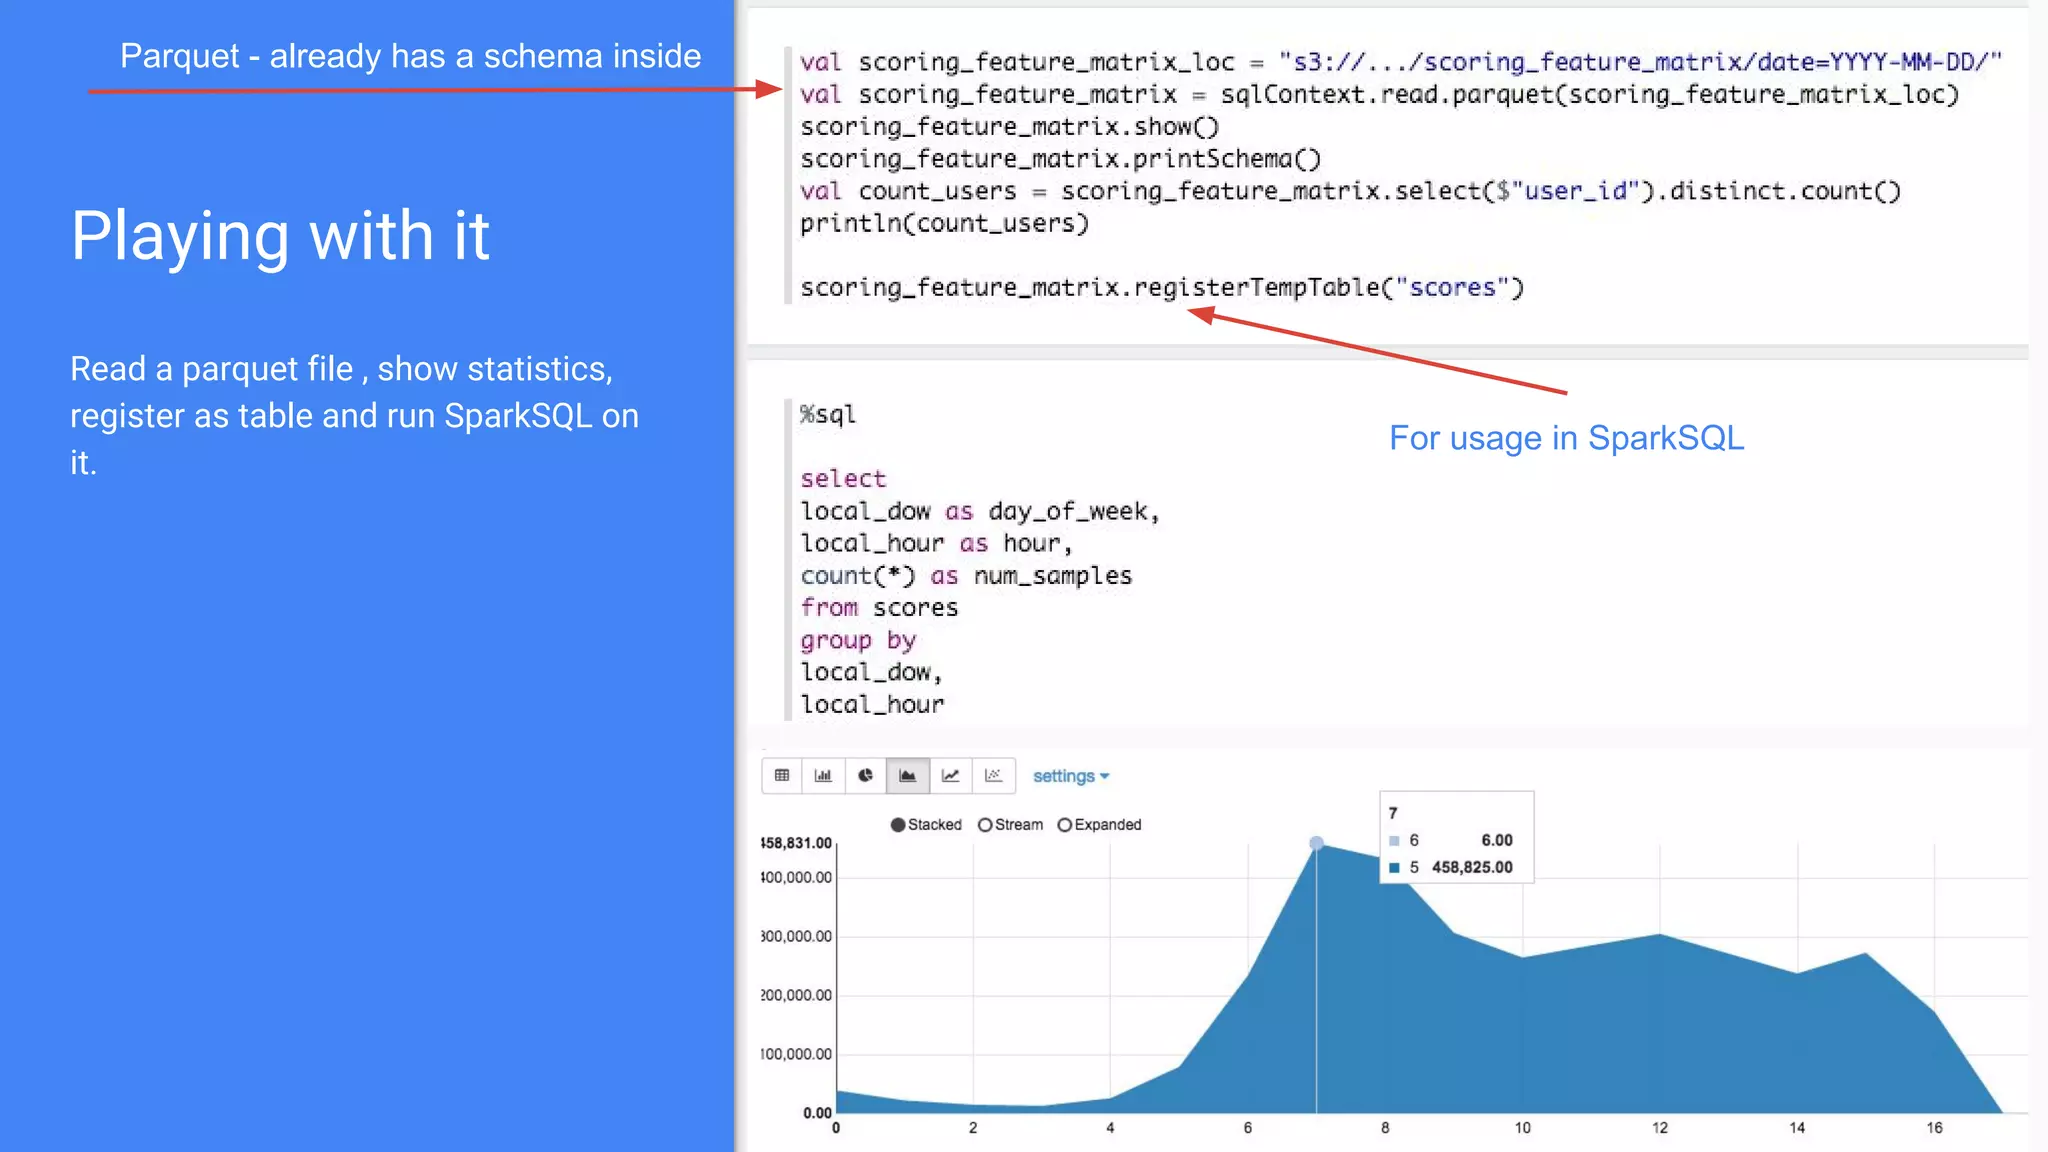Click highlighted data point on chart peak
The width and height of the screenshot is (2048, 1152).
click(1316, 843)
